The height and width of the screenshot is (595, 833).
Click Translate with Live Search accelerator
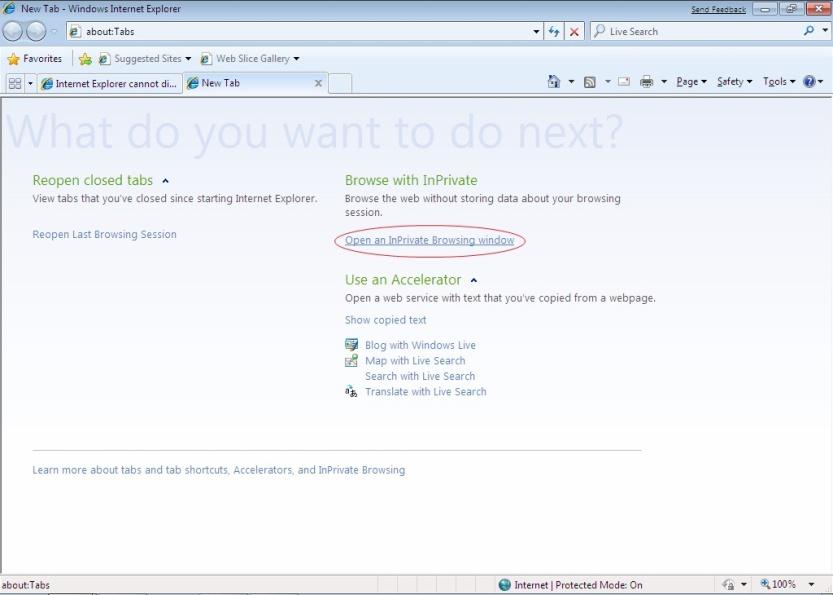point(425,392)
